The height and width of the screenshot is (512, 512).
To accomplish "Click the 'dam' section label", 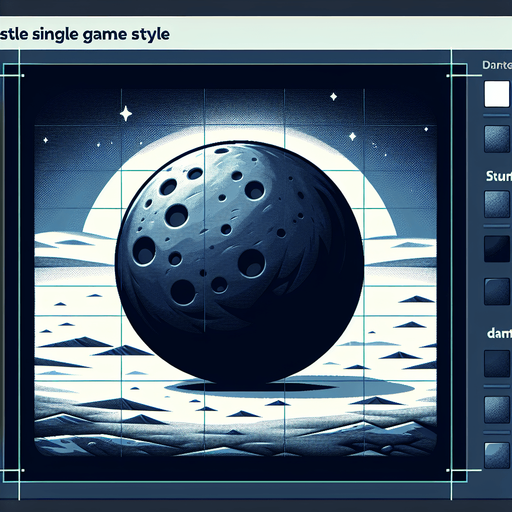I will coord(499,333).
